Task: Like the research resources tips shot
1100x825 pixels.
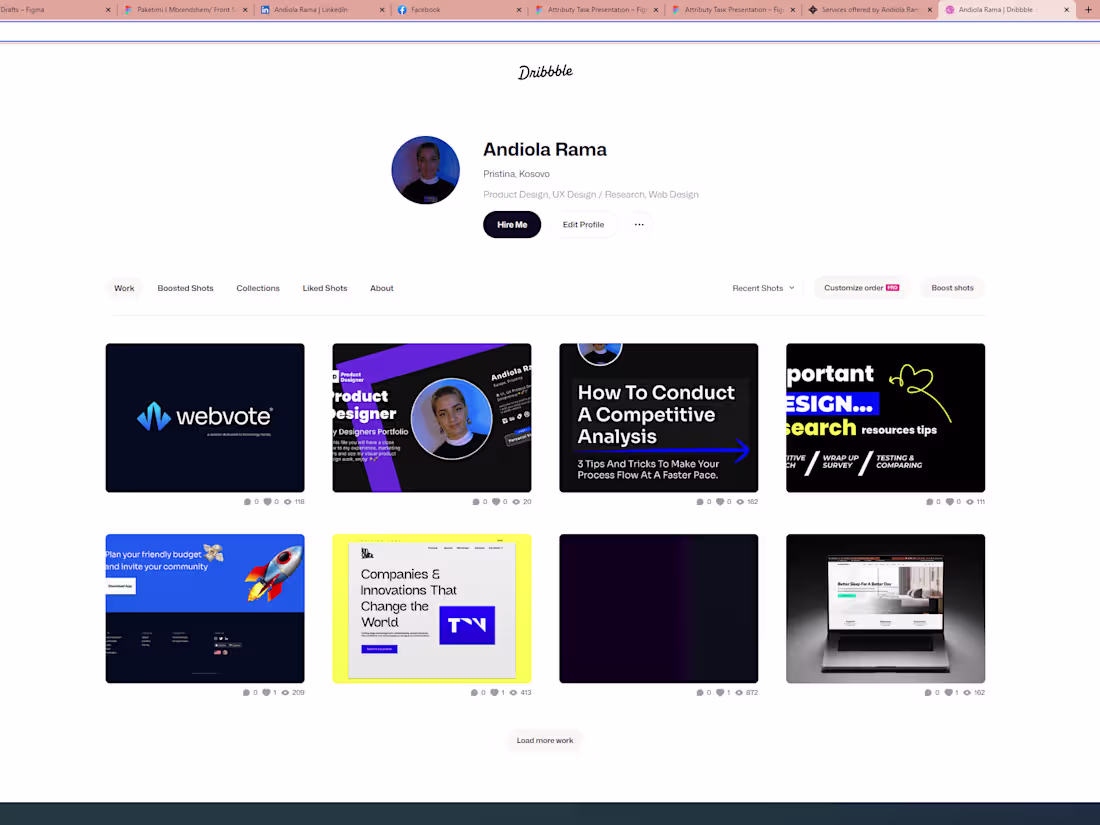Action: point(950,502)
